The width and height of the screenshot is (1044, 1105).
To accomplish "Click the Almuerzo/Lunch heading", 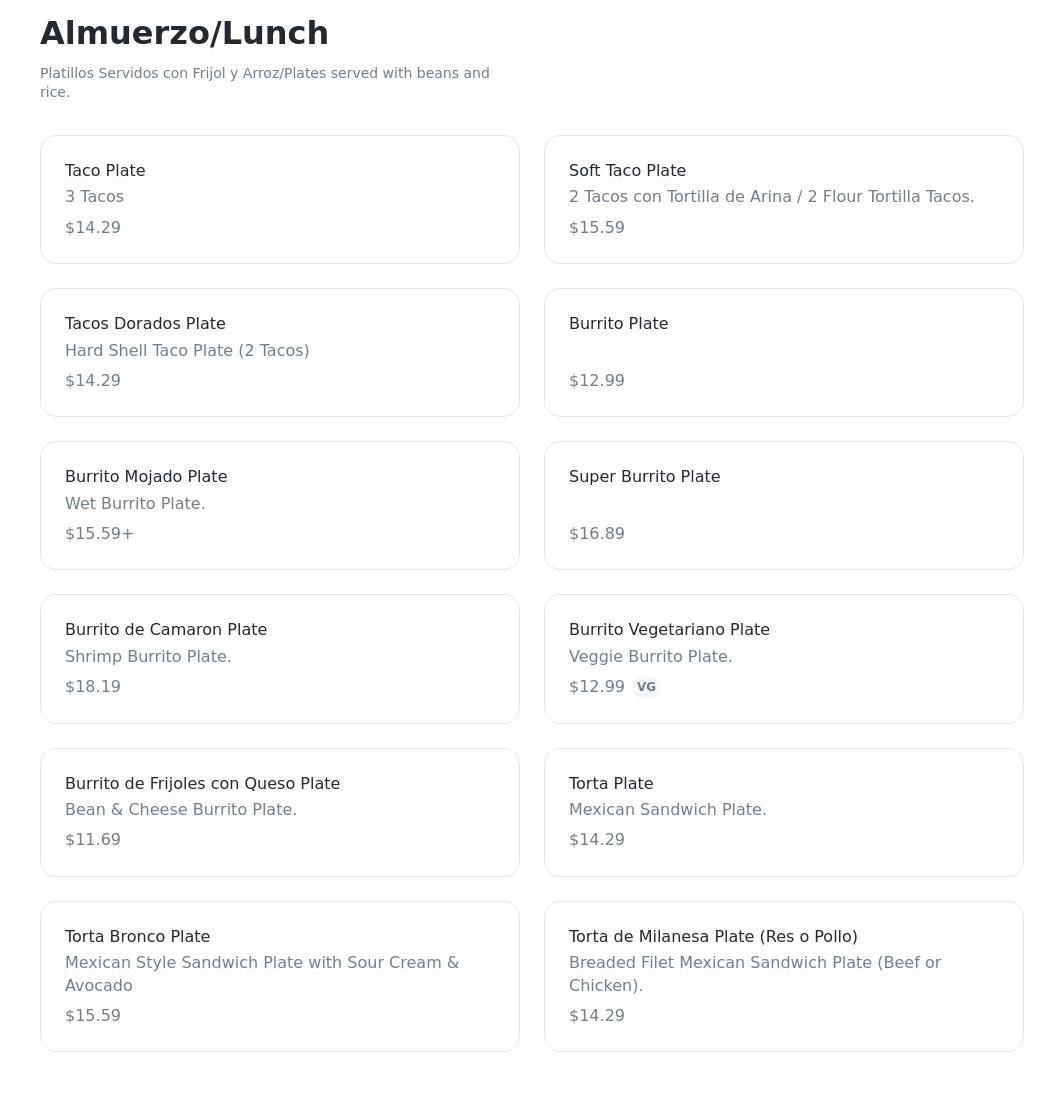I will (x=184, y=33).
